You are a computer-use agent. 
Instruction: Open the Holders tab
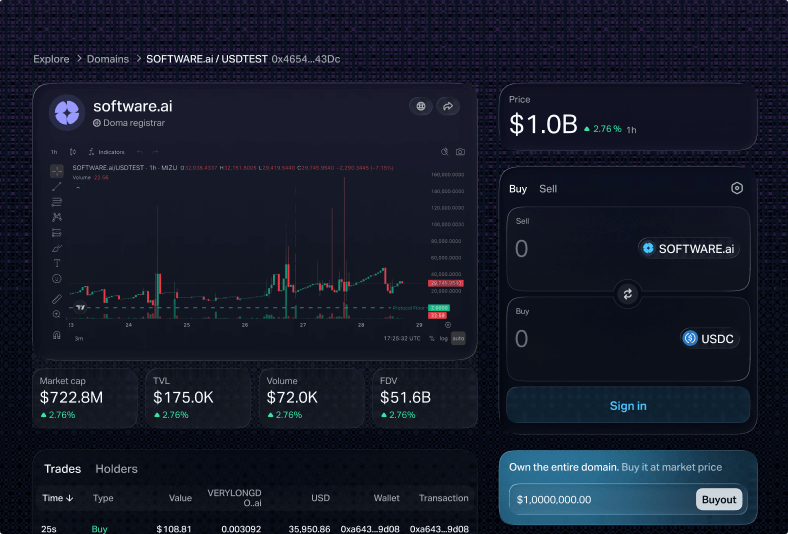[116, 469]
